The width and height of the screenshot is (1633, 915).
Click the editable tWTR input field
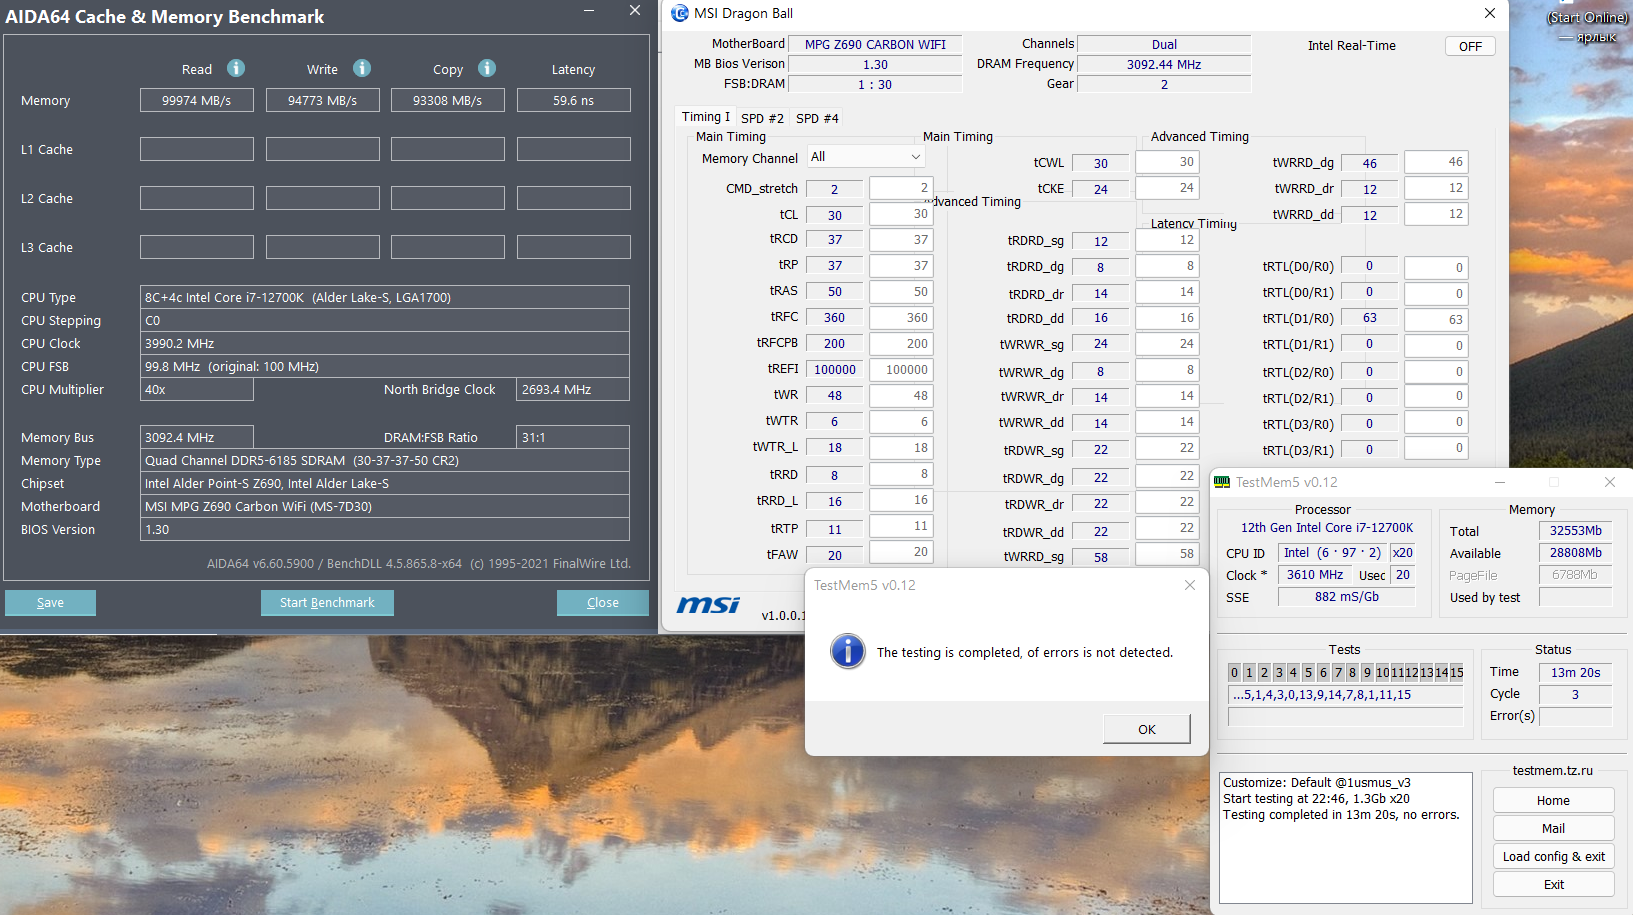tap(901, 422)
